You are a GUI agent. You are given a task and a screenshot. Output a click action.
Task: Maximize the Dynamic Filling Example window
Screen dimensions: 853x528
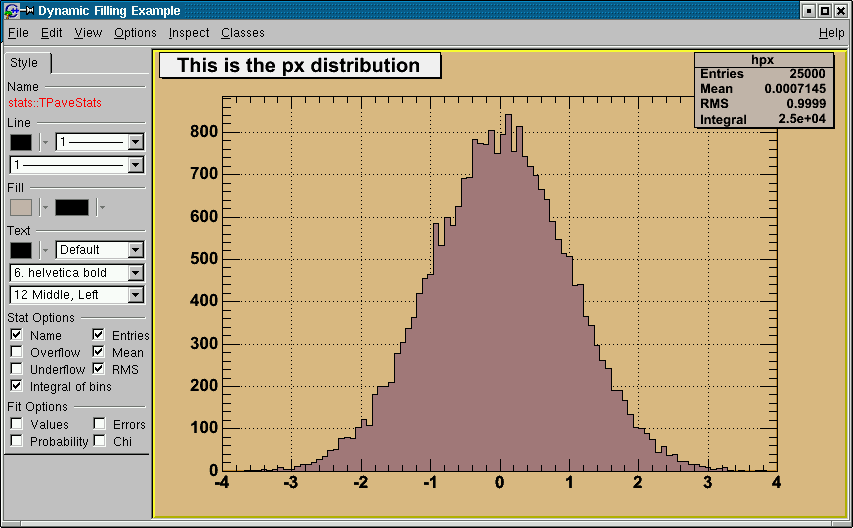[825, 11]
